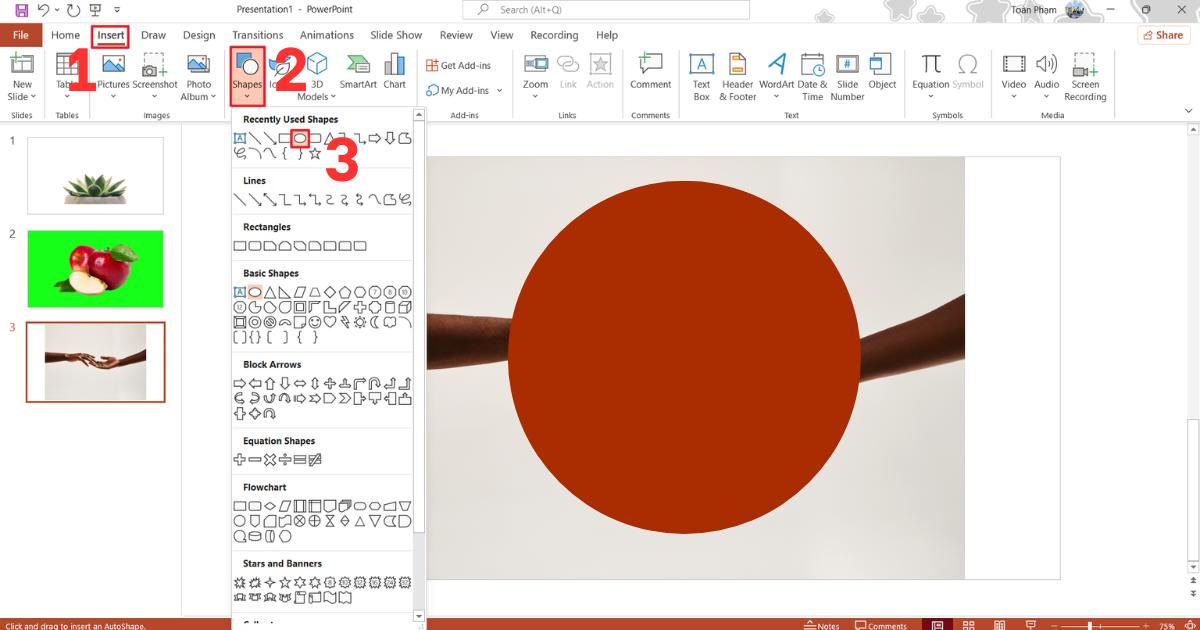The height and width of the screenshot is (630, 1200).
Task: Switch to the Design tab
Action: (x=199, y=35)
